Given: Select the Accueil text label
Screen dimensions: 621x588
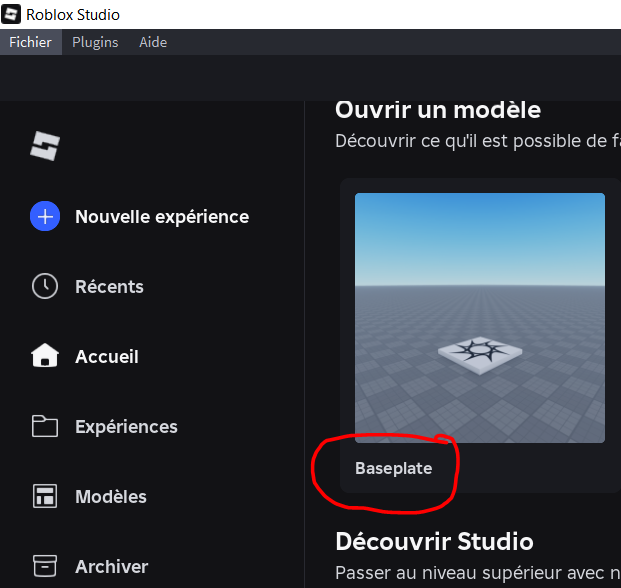Looking at the screenshot, I should click(106, 356).
